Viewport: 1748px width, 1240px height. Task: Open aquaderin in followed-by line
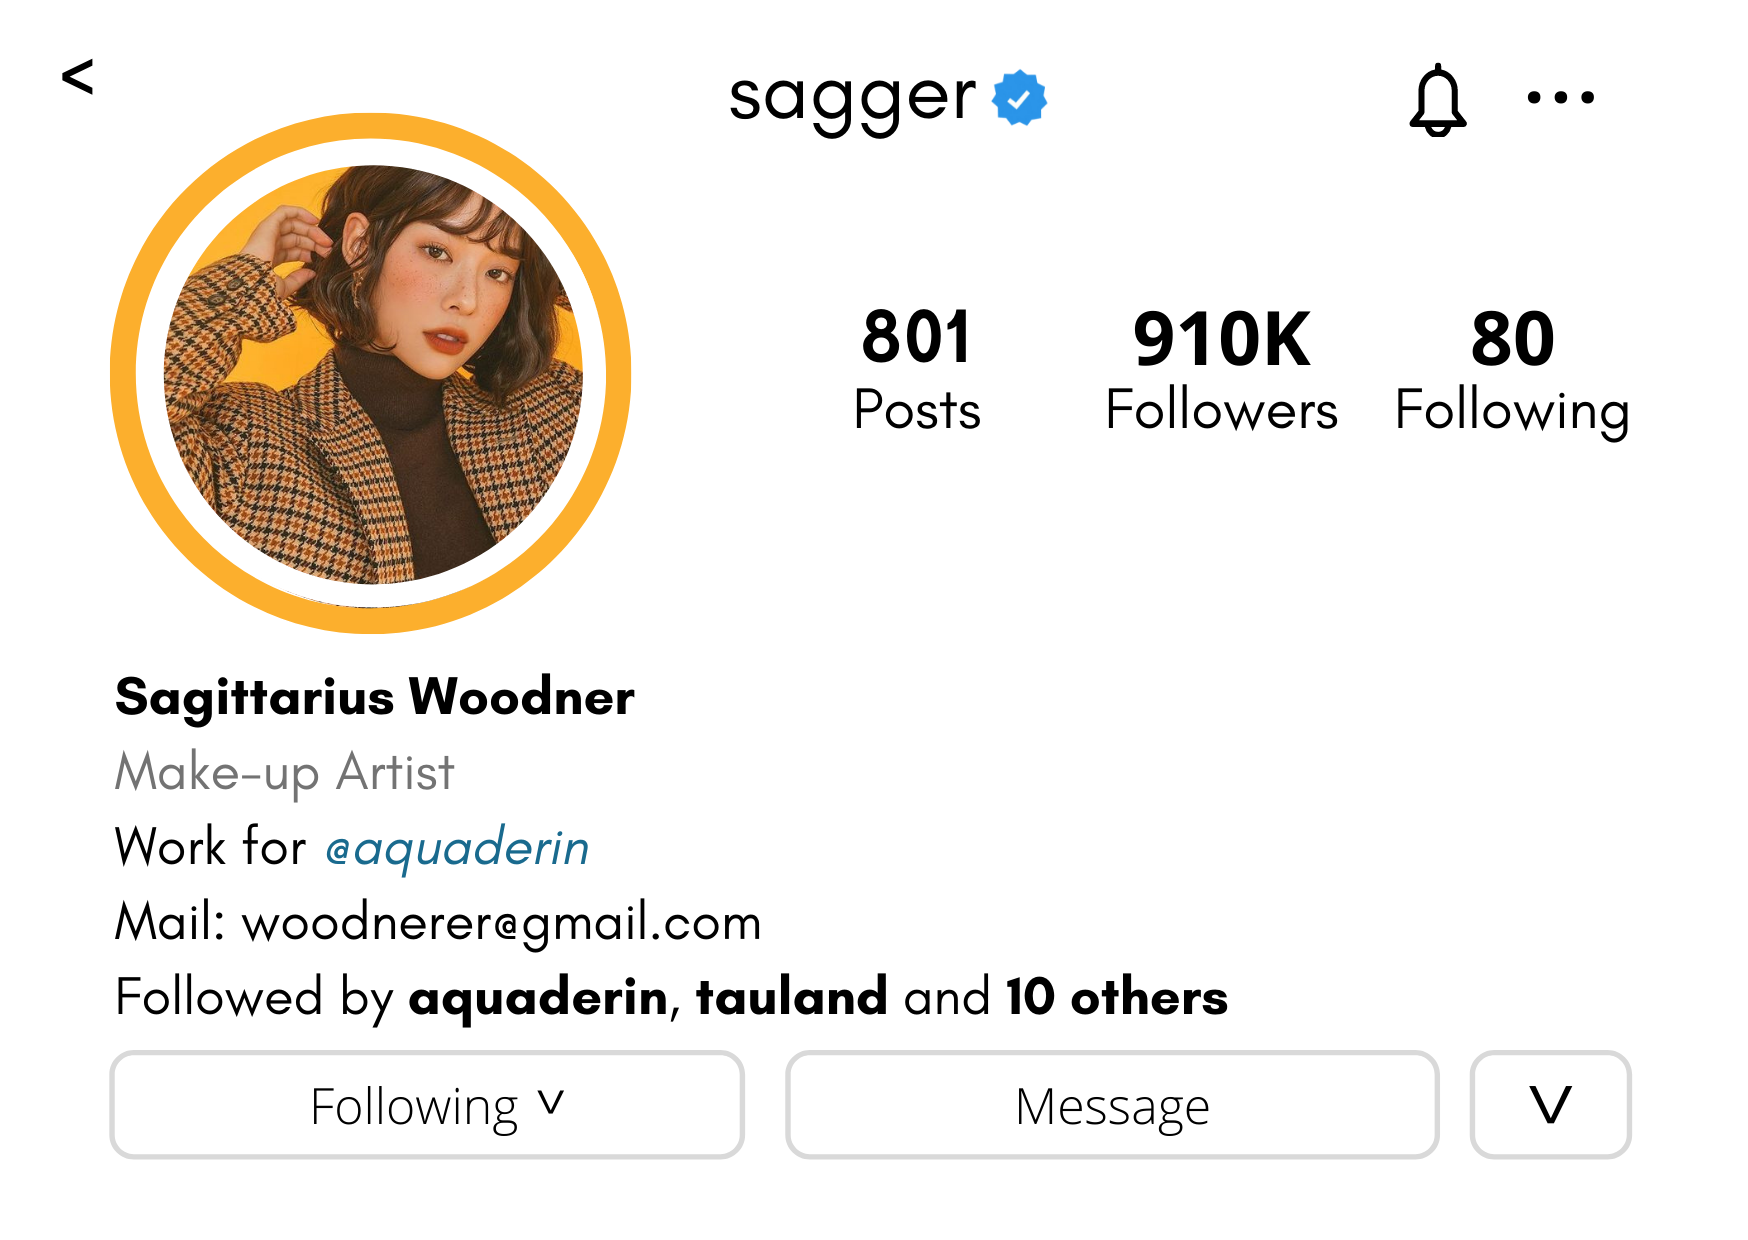538,997
